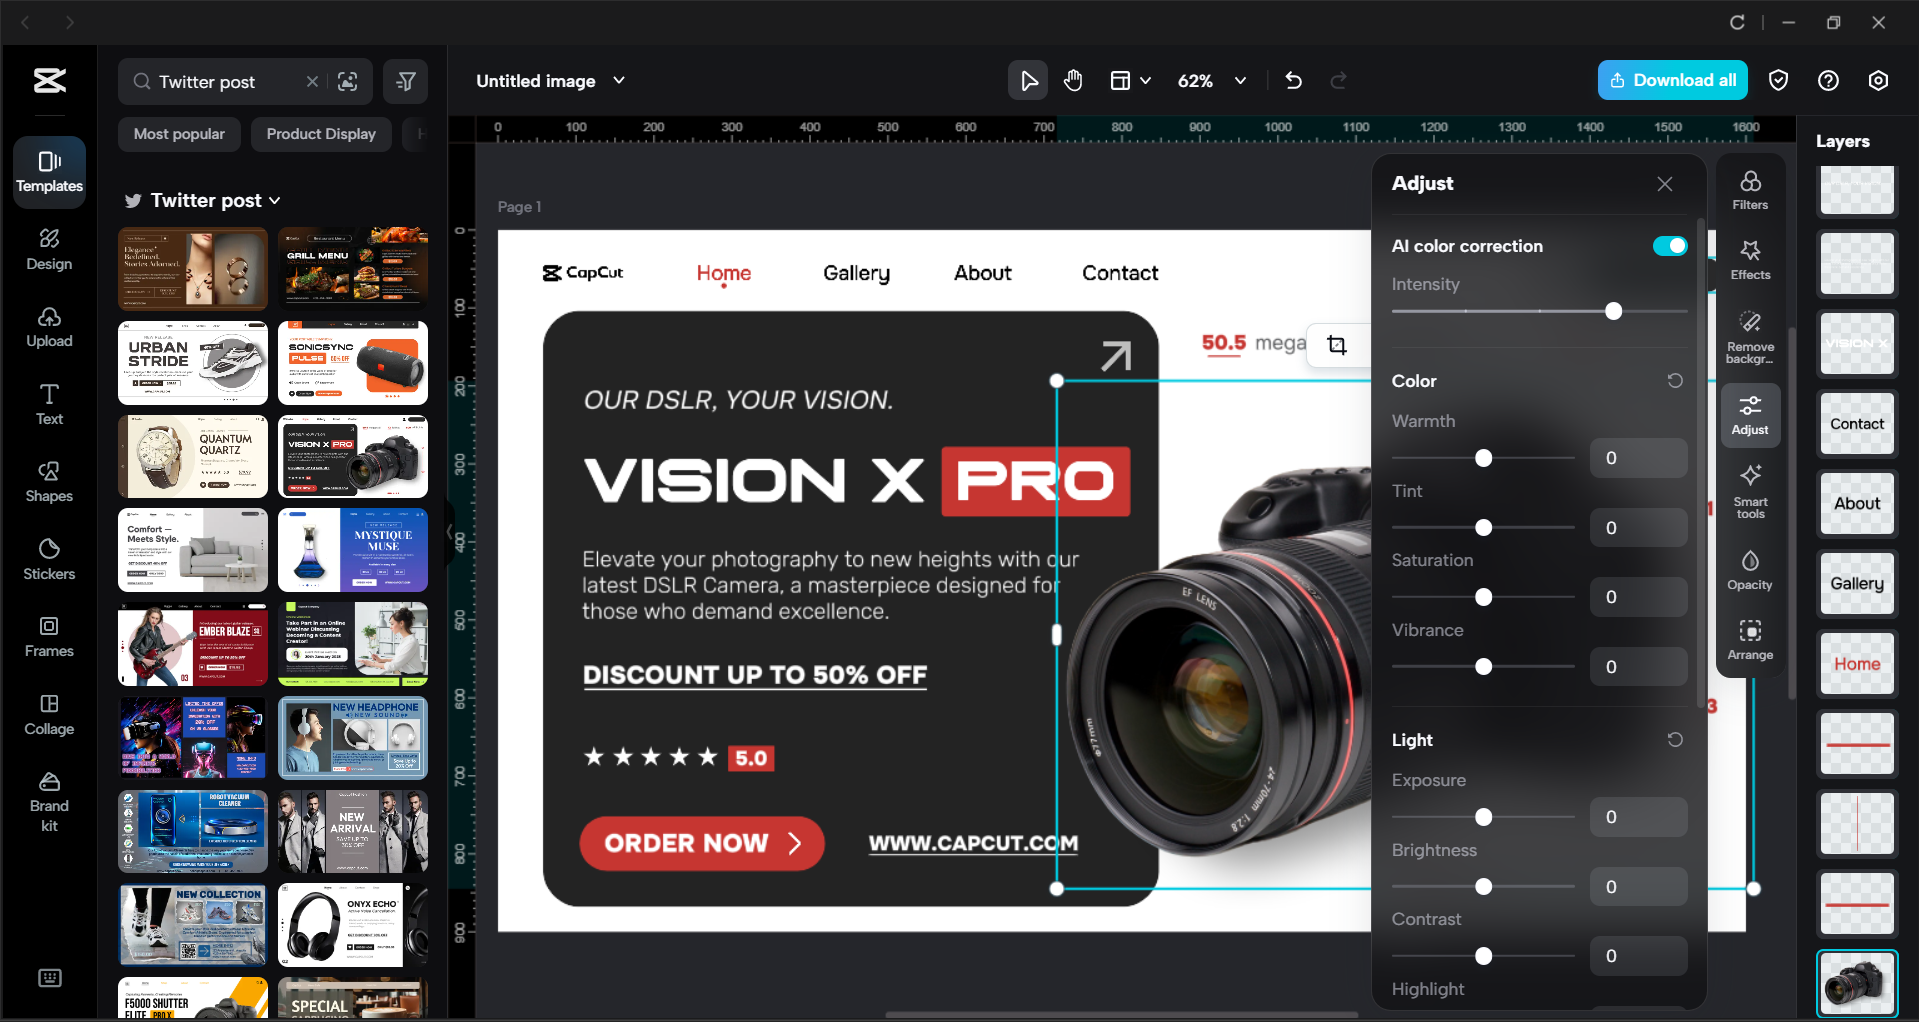Open the Arrange options

[x=1749, y=639]
